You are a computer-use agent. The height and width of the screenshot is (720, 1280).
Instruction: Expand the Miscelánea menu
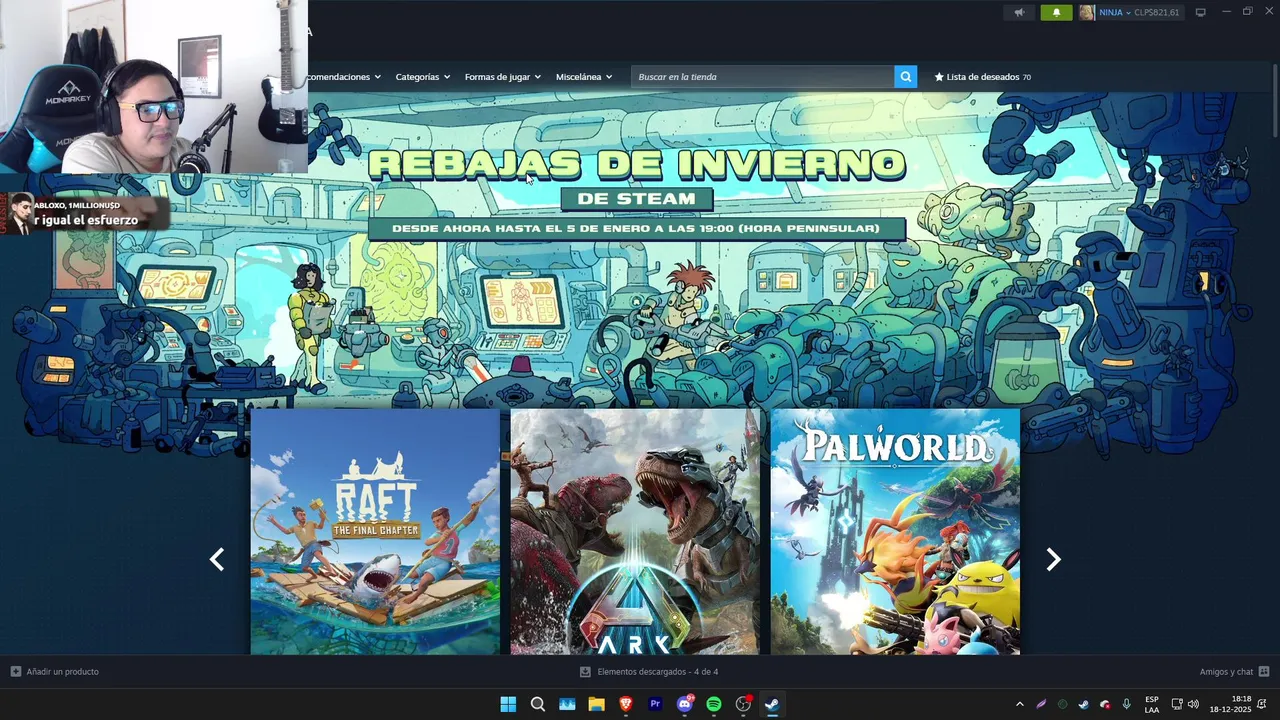(584, 77)
